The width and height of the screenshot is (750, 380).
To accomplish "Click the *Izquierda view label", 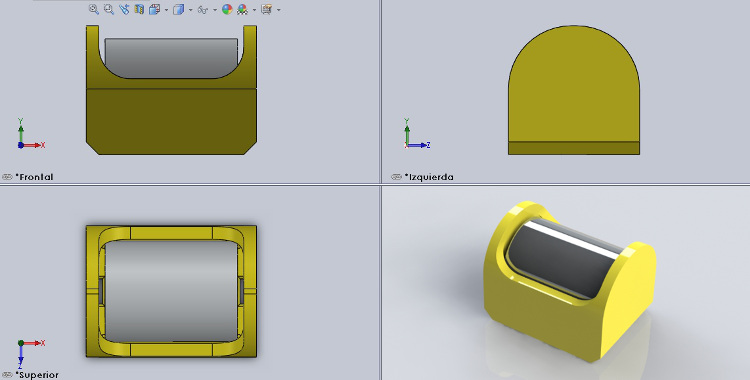I will coord(429,177).
